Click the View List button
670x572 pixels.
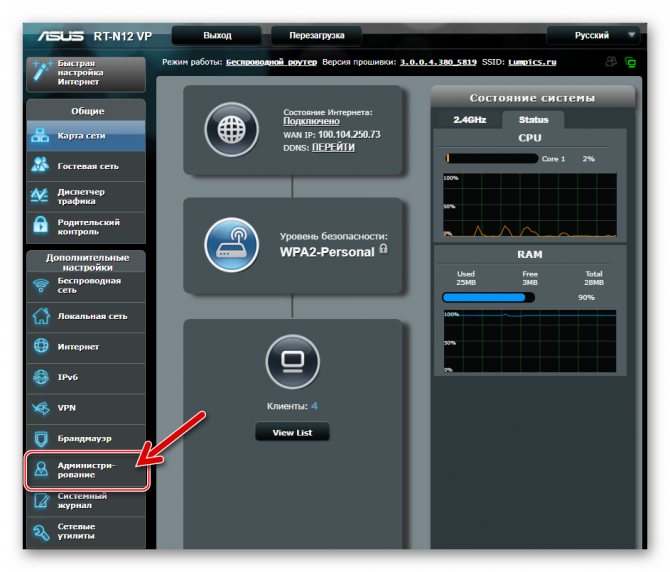pos(292,432)
